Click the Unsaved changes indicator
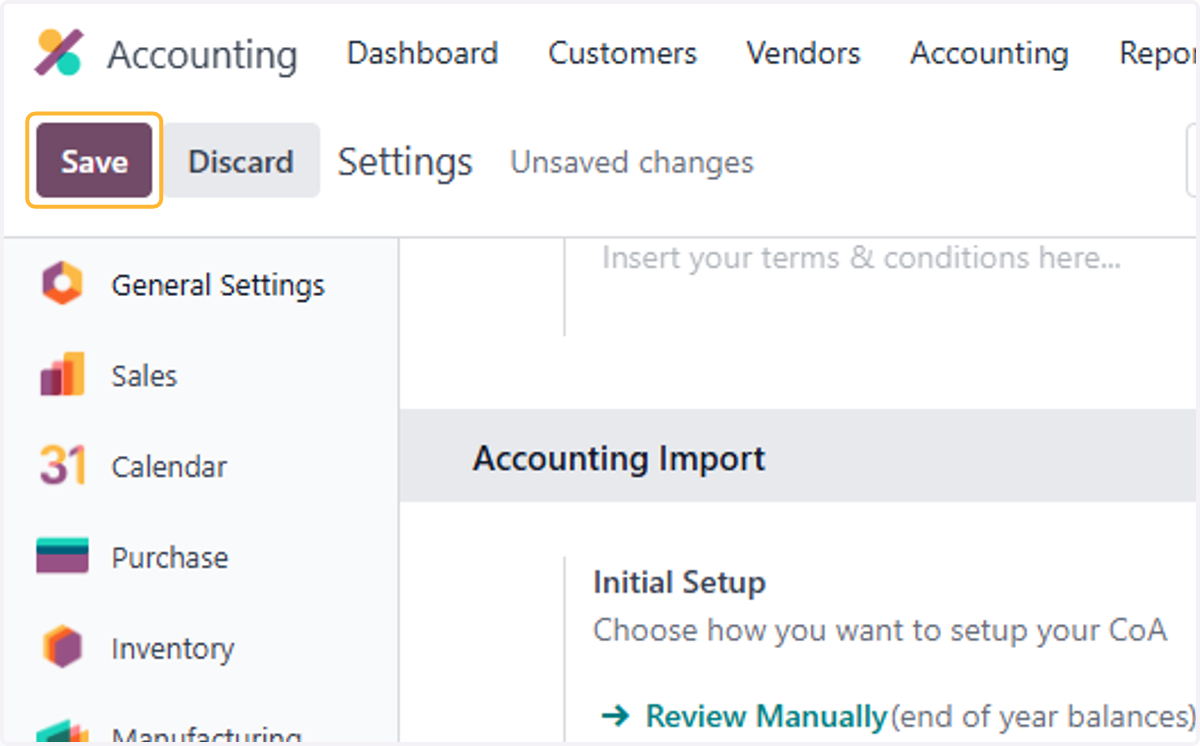This screenshot has height=746, width=1200. click(x=632, y=162)
